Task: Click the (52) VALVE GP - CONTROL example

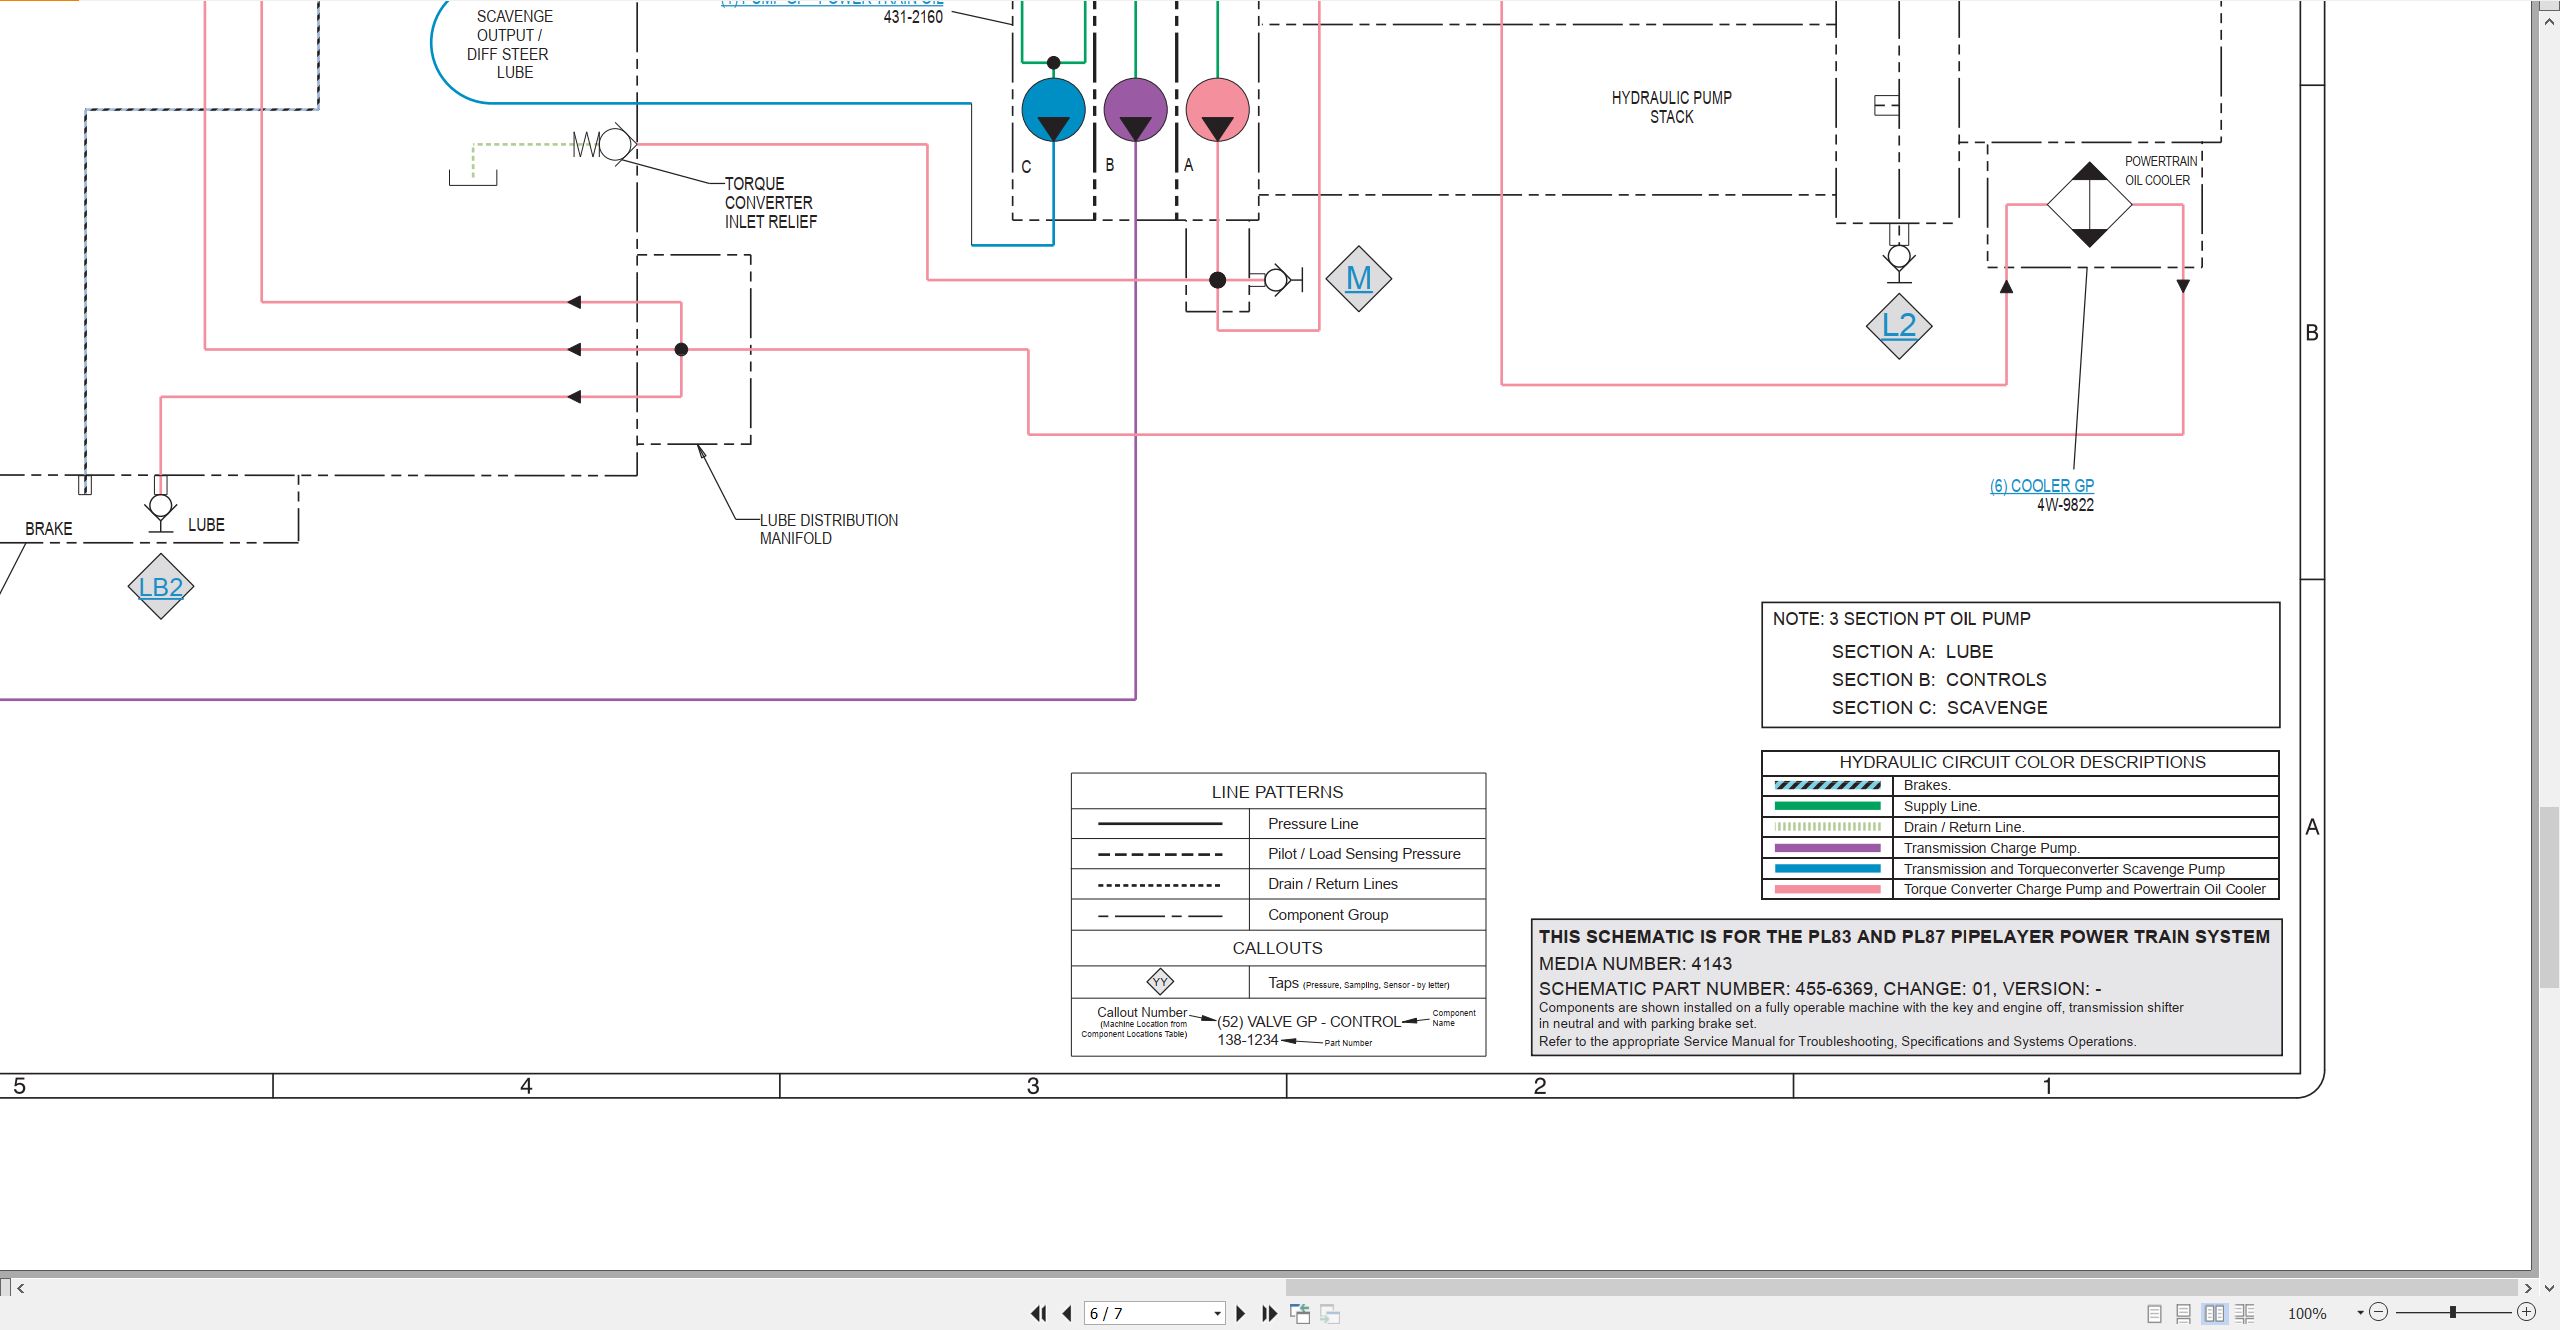Action: click(x=1309, y=1022)
